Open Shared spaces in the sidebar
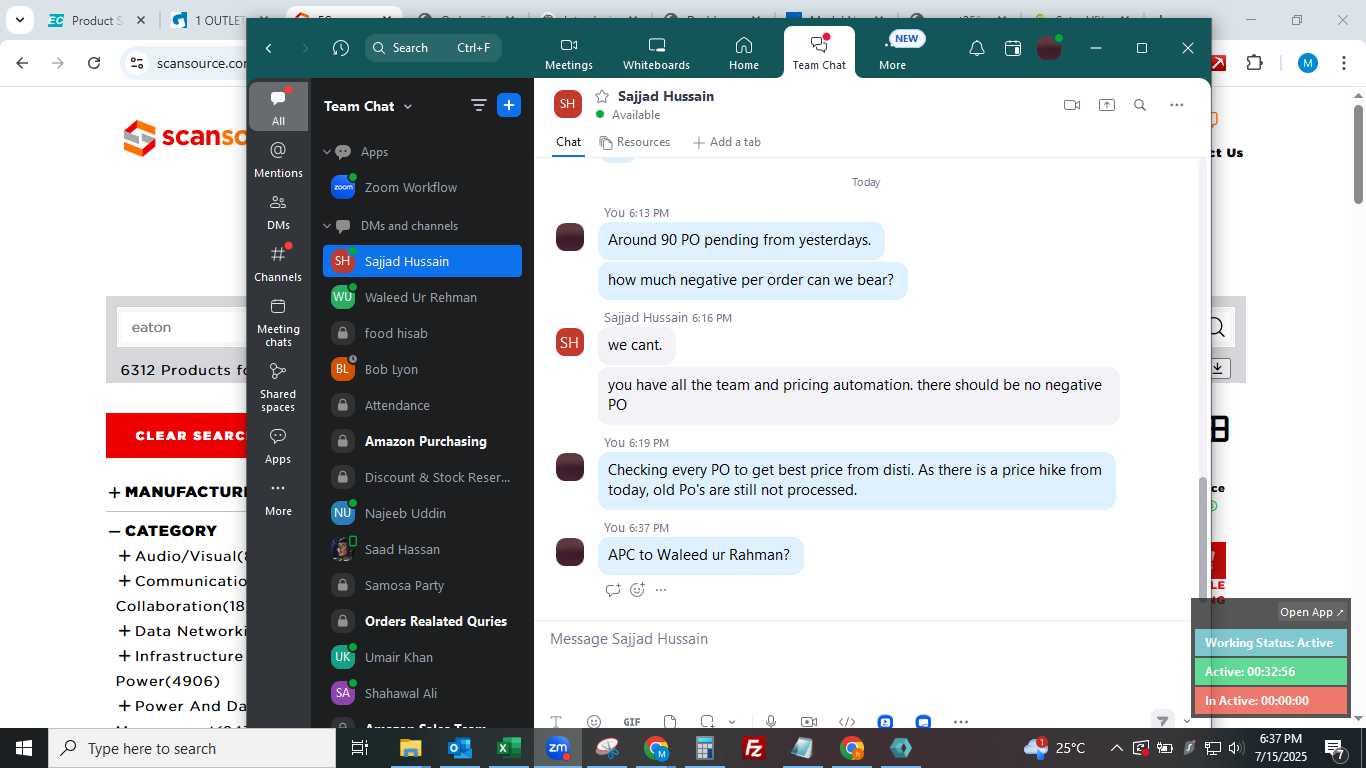Screen dimensions: 1366x768 pyautogui.click(x=278, y=386)
